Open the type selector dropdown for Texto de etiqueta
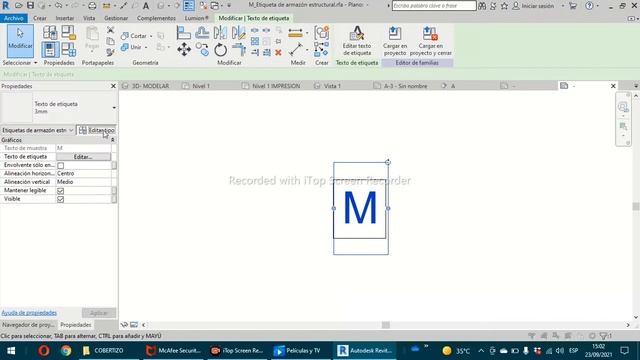This screenshot has width=640, height=360. (x=114, y=108)
